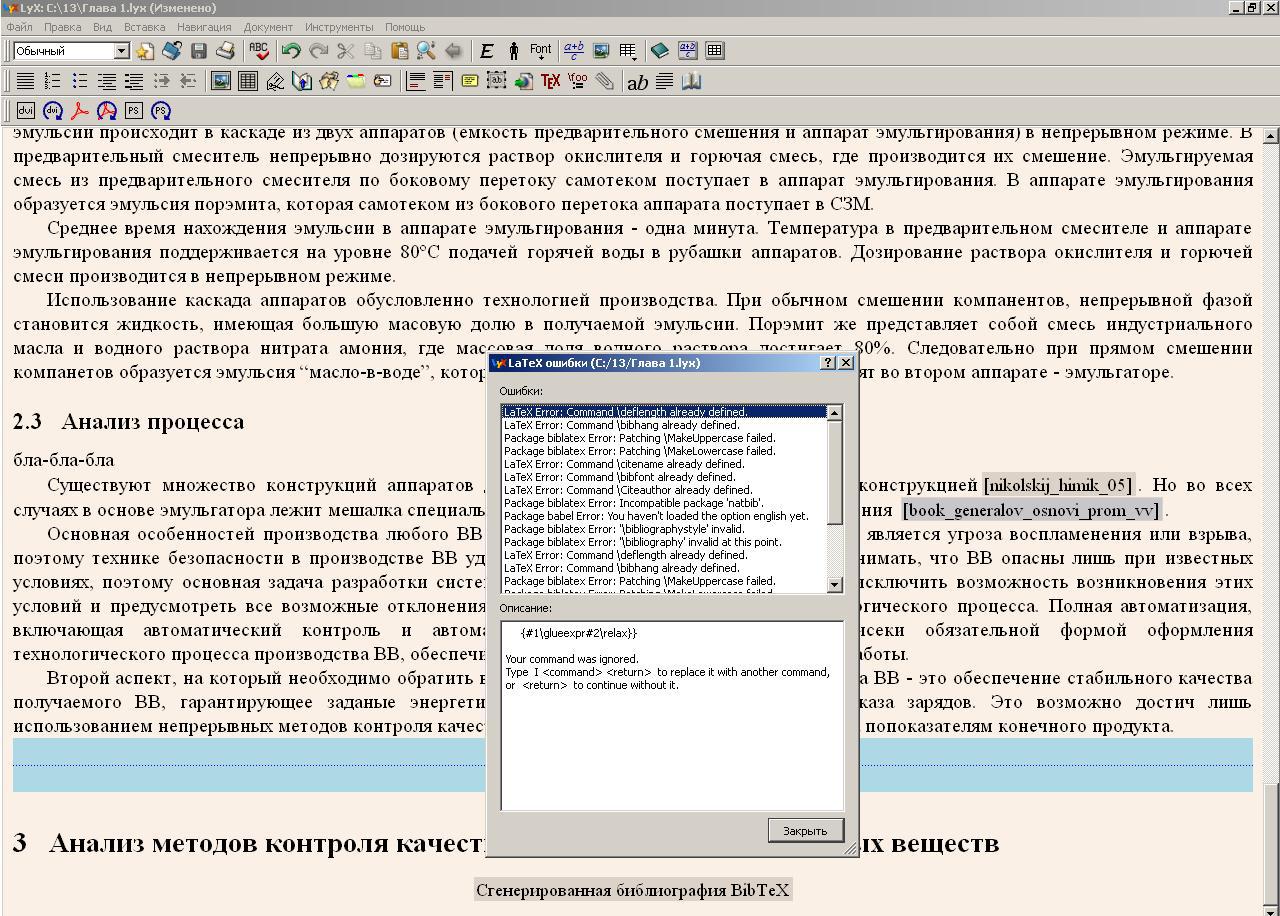Click citation nikolskij_himik_05 inset

tap(1059, 485)
